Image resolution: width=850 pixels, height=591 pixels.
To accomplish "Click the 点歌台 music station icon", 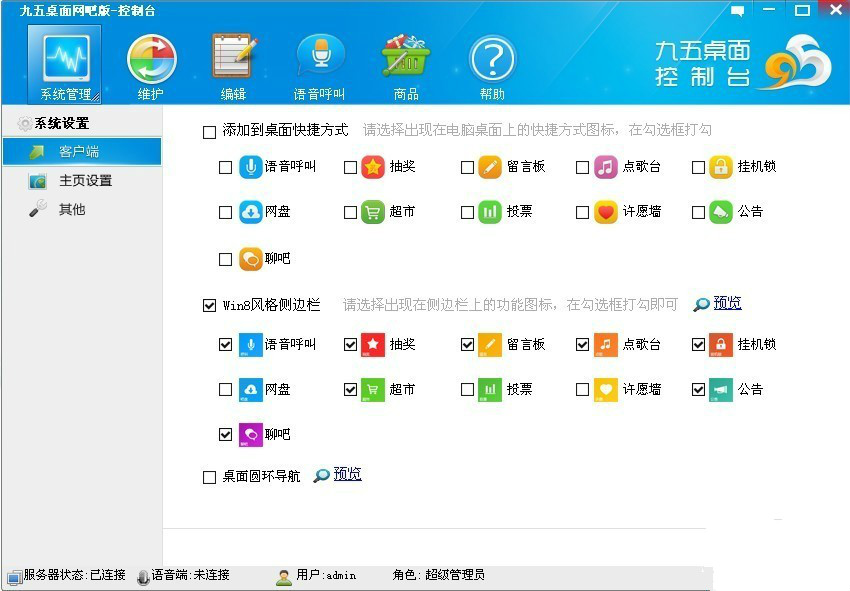I will point(607,167).
